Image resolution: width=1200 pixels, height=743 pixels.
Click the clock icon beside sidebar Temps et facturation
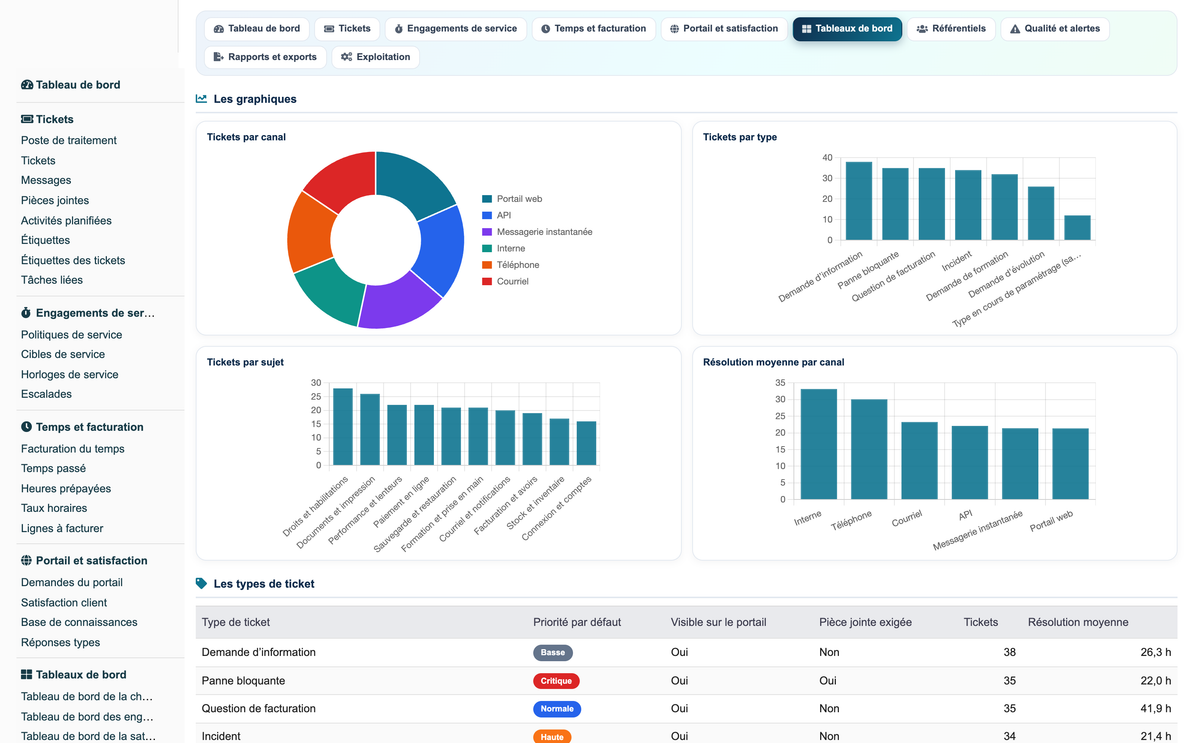pyautogui.click(x=27, y=427)
